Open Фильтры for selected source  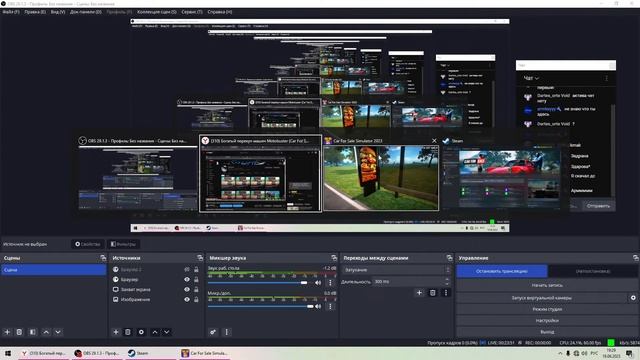click(124, 244)
